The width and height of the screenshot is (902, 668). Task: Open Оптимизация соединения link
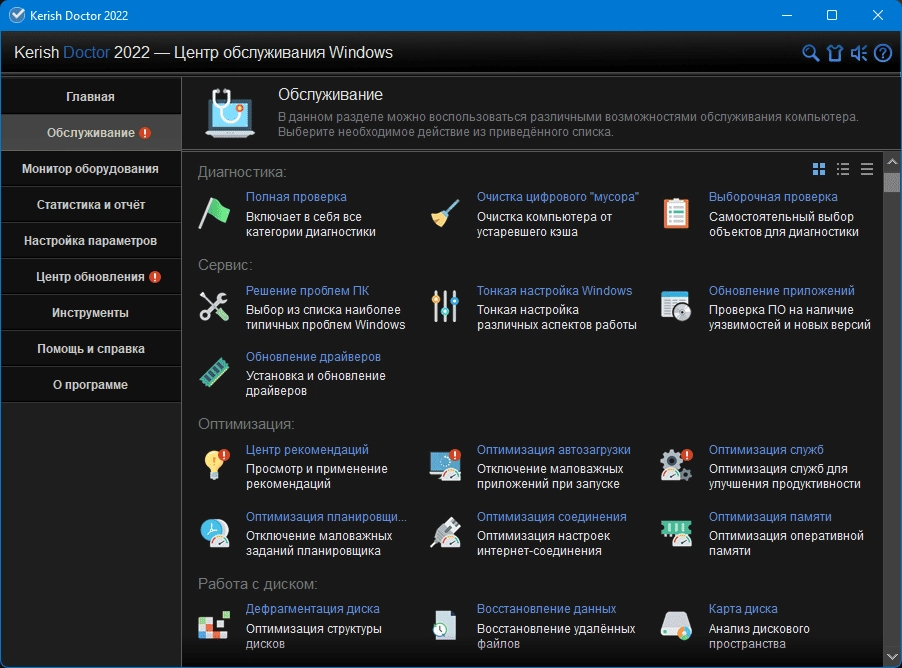[552, 517]
